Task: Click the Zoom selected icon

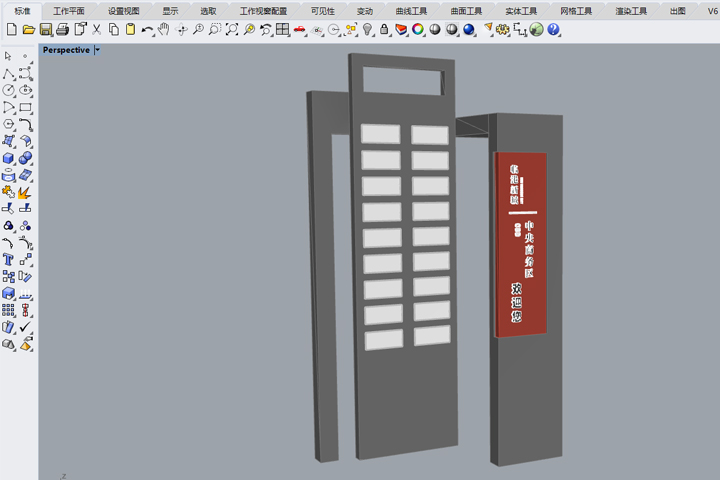Action: (249, 30)
